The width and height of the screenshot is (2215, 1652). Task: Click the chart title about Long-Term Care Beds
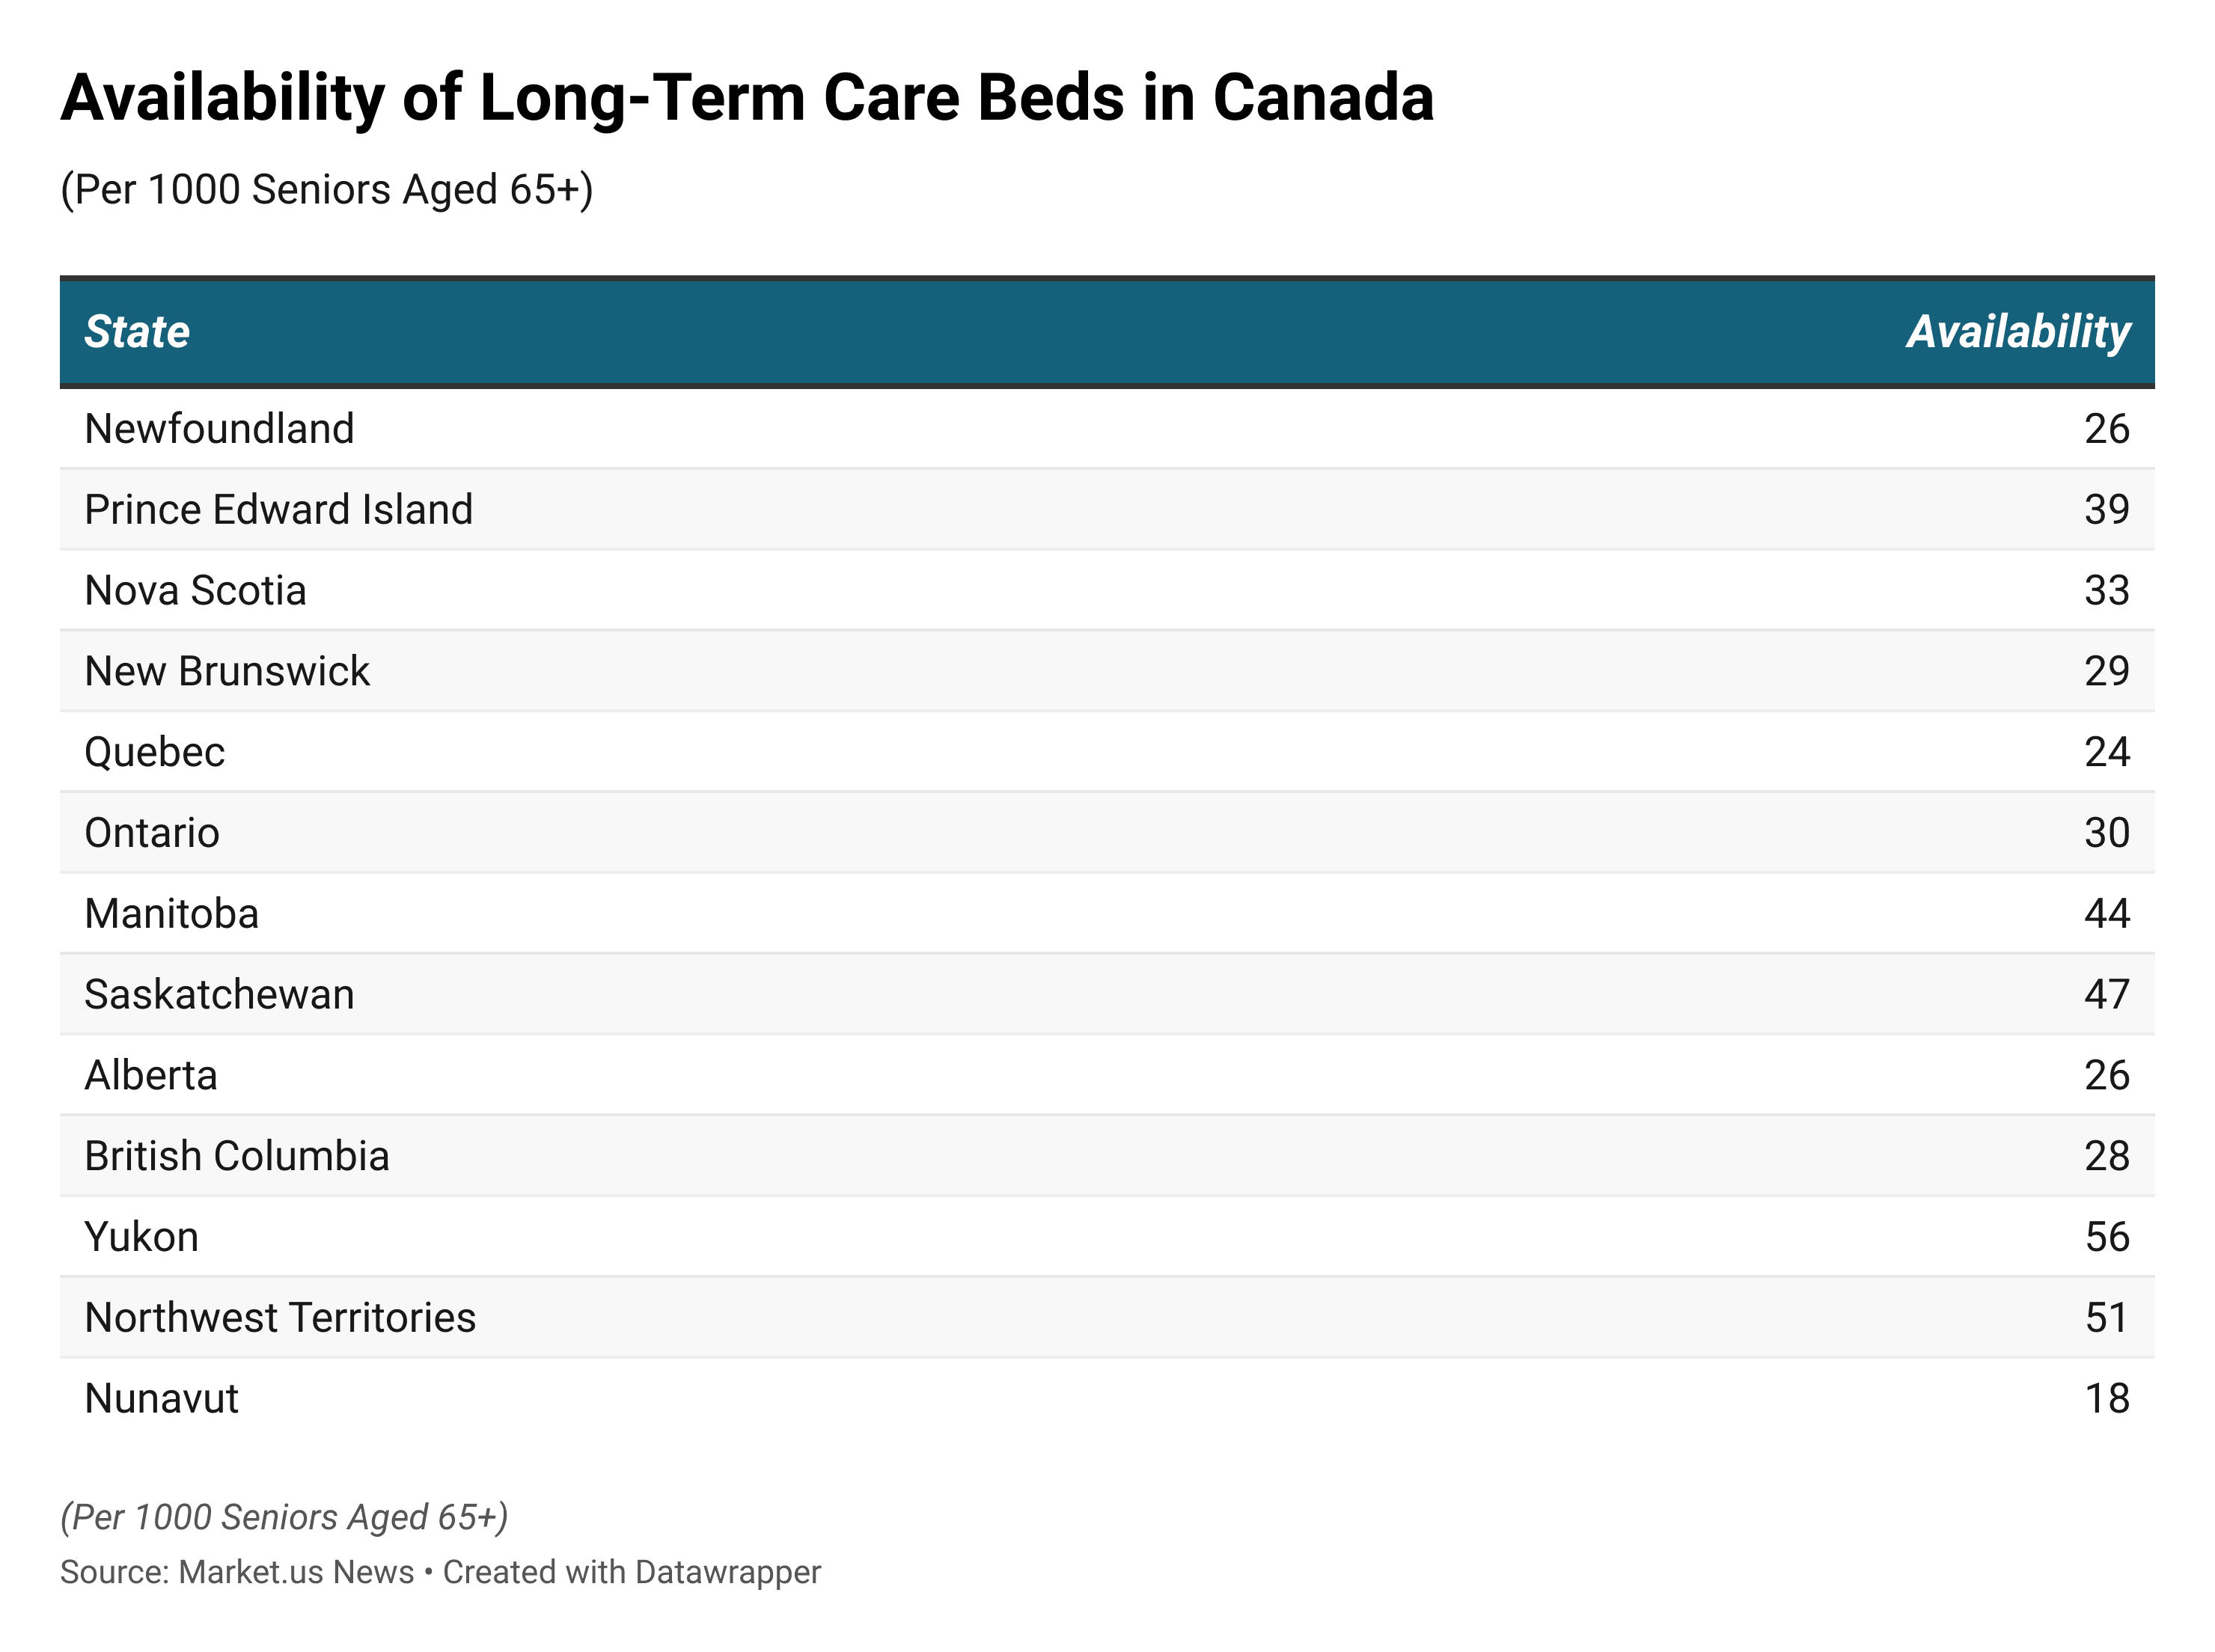click(x=747, y=98)
